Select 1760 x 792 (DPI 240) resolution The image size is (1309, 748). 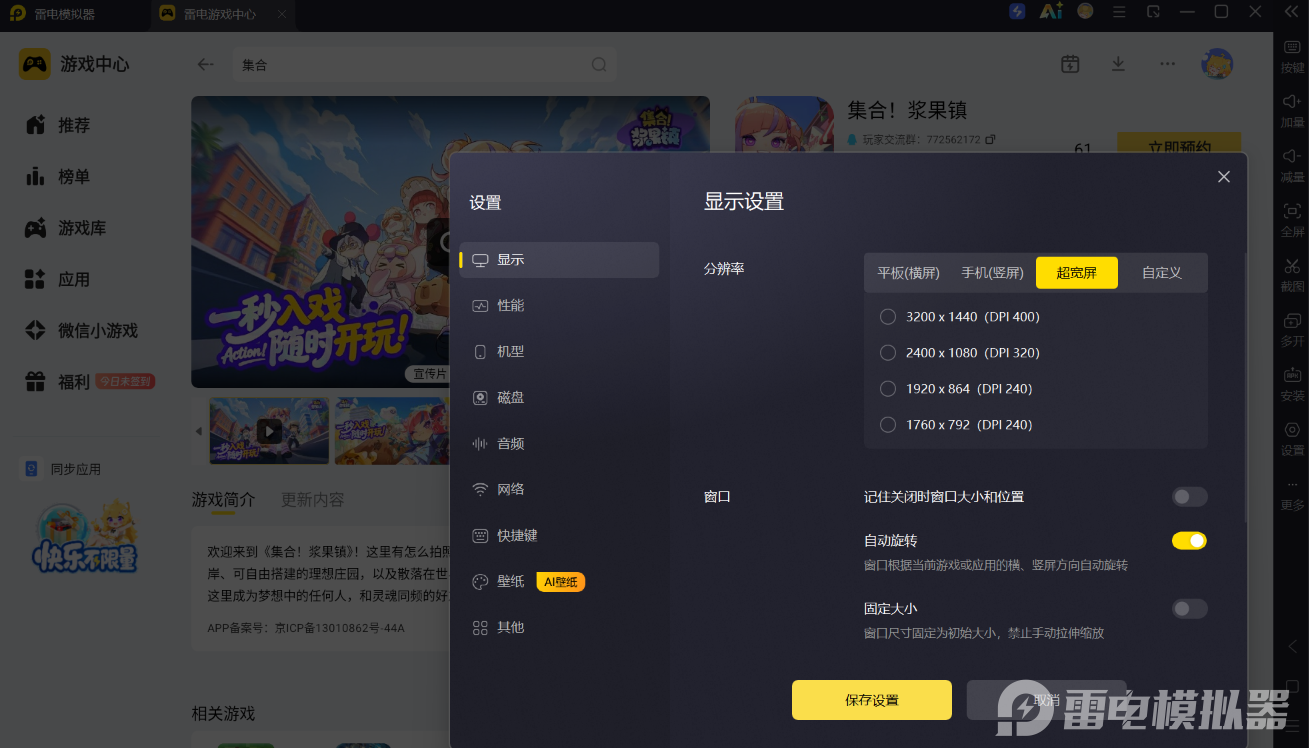pyautogui.click(x=887, y=425)
